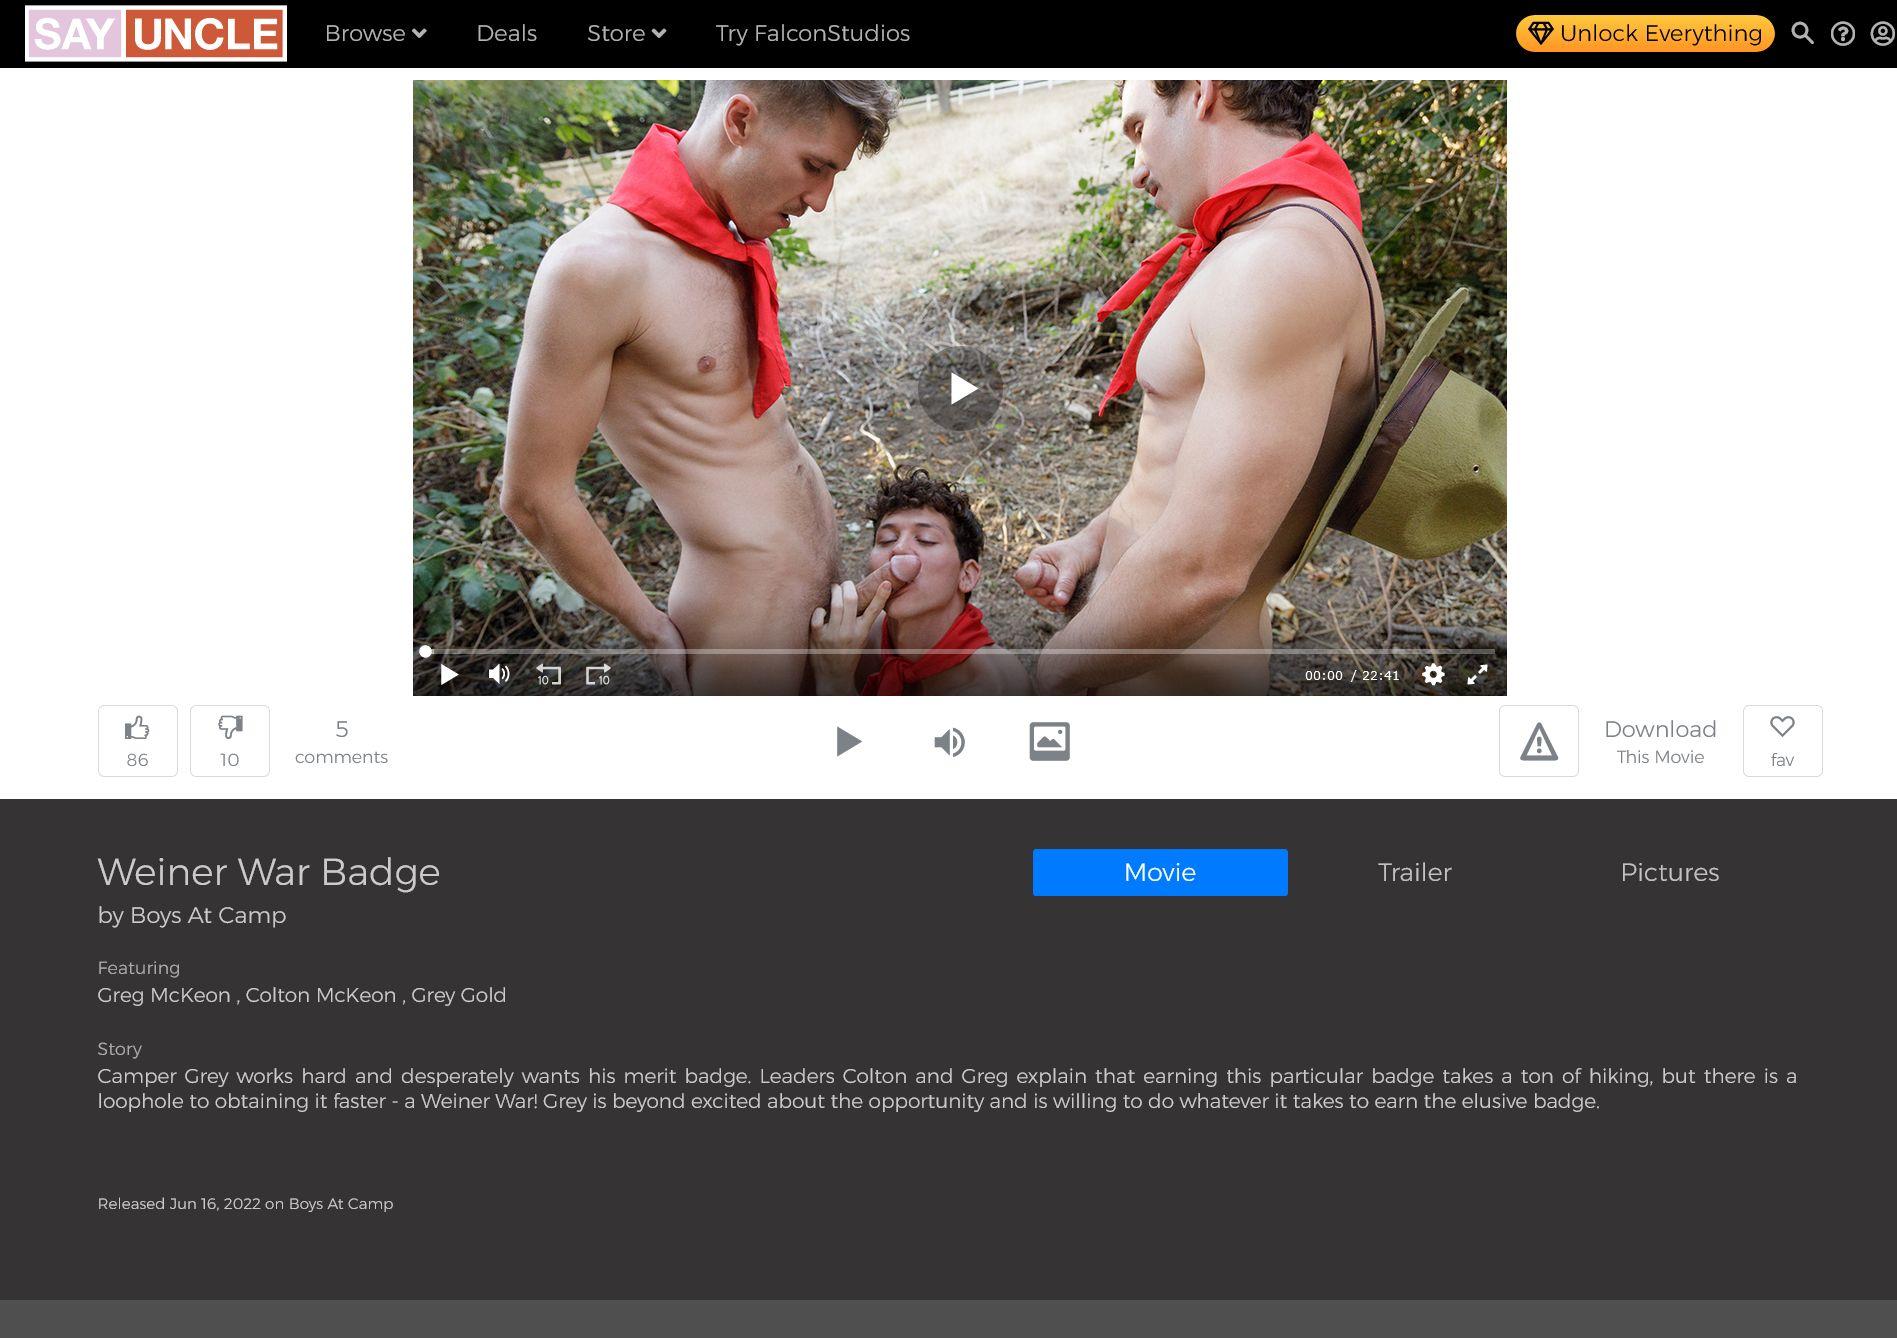Mute audio using the player's volume icon

point(499,675)
